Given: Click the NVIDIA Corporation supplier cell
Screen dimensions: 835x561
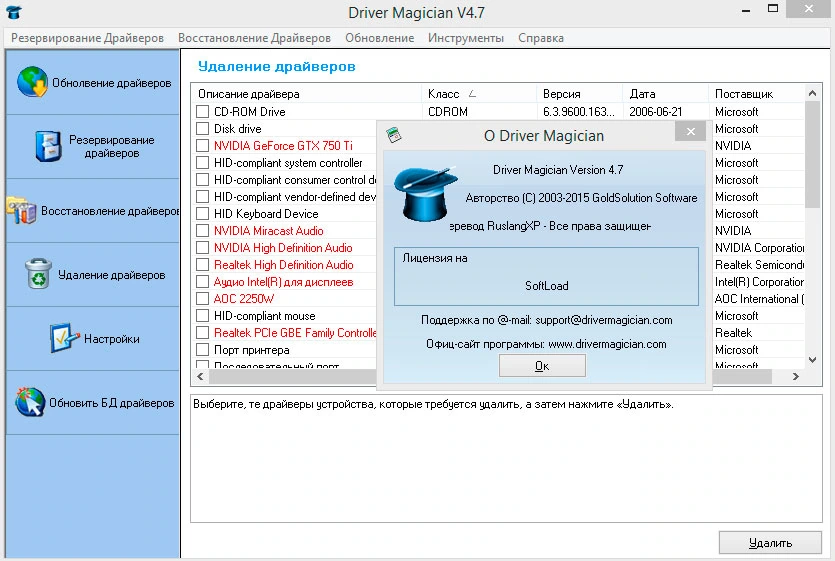Looking at the screenshot, I should [x=759, y=248].
